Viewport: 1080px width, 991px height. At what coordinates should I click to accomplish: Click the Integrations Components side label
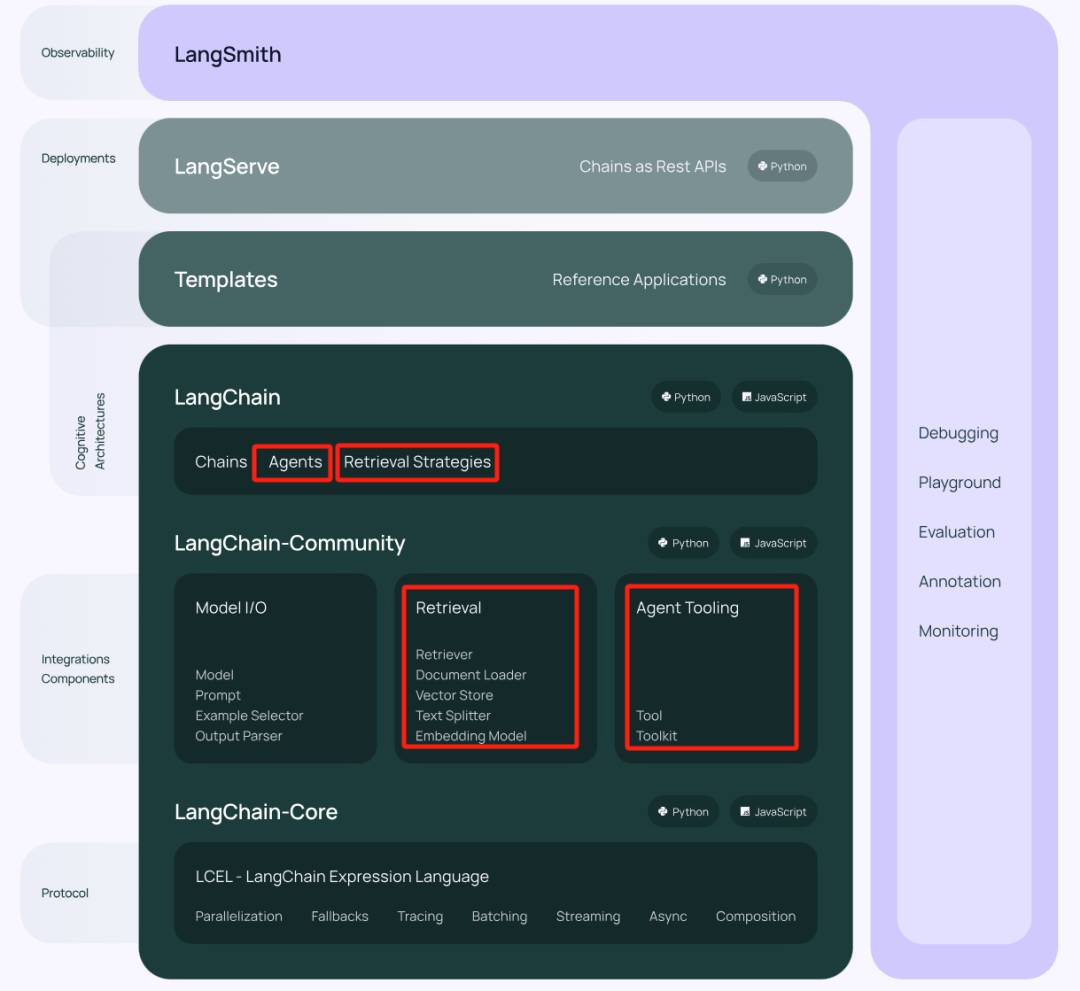tap(78, 669)
